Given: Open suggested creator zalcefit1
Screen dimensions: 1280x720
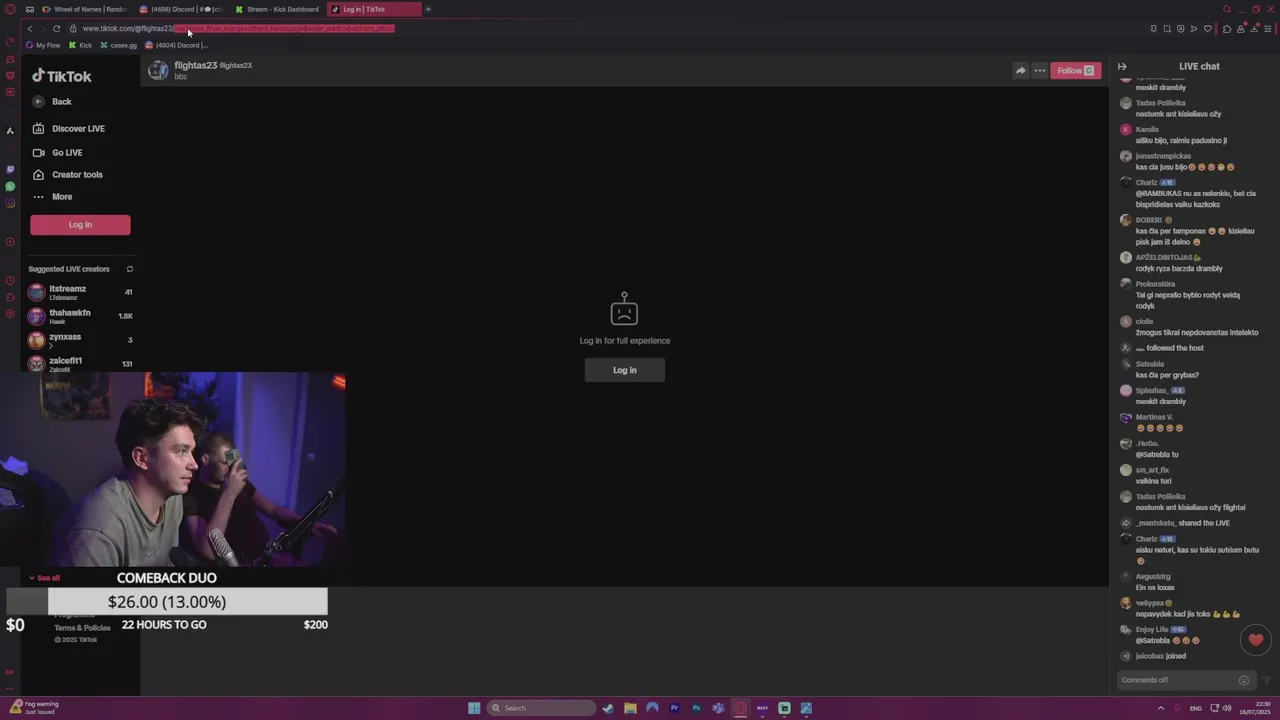Looking at the screenshot, I should coord(80,363).
